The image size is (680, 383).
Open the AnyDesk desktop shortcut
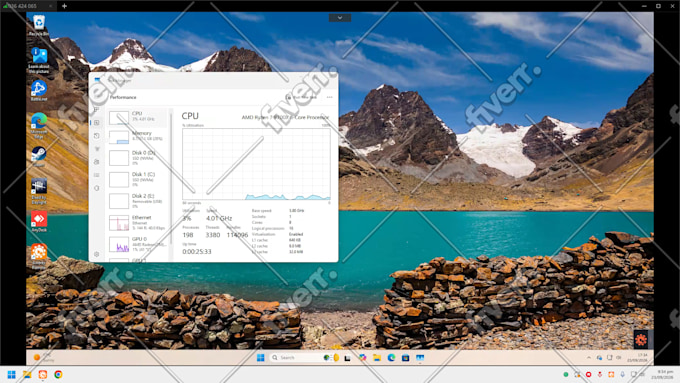[x=39, y=221]
